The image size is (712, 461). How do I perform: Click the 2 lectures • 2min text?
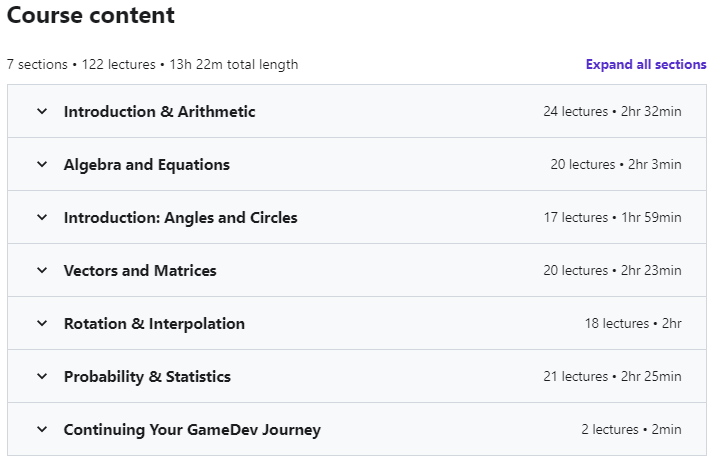coord(631,430)
